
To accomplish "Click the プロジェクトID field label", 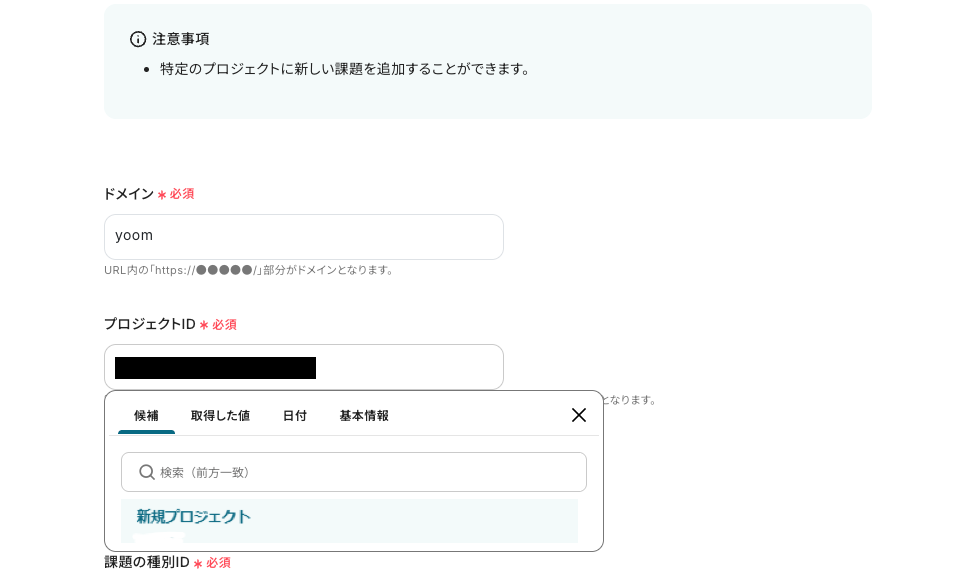I will click(x=150, y=324).
